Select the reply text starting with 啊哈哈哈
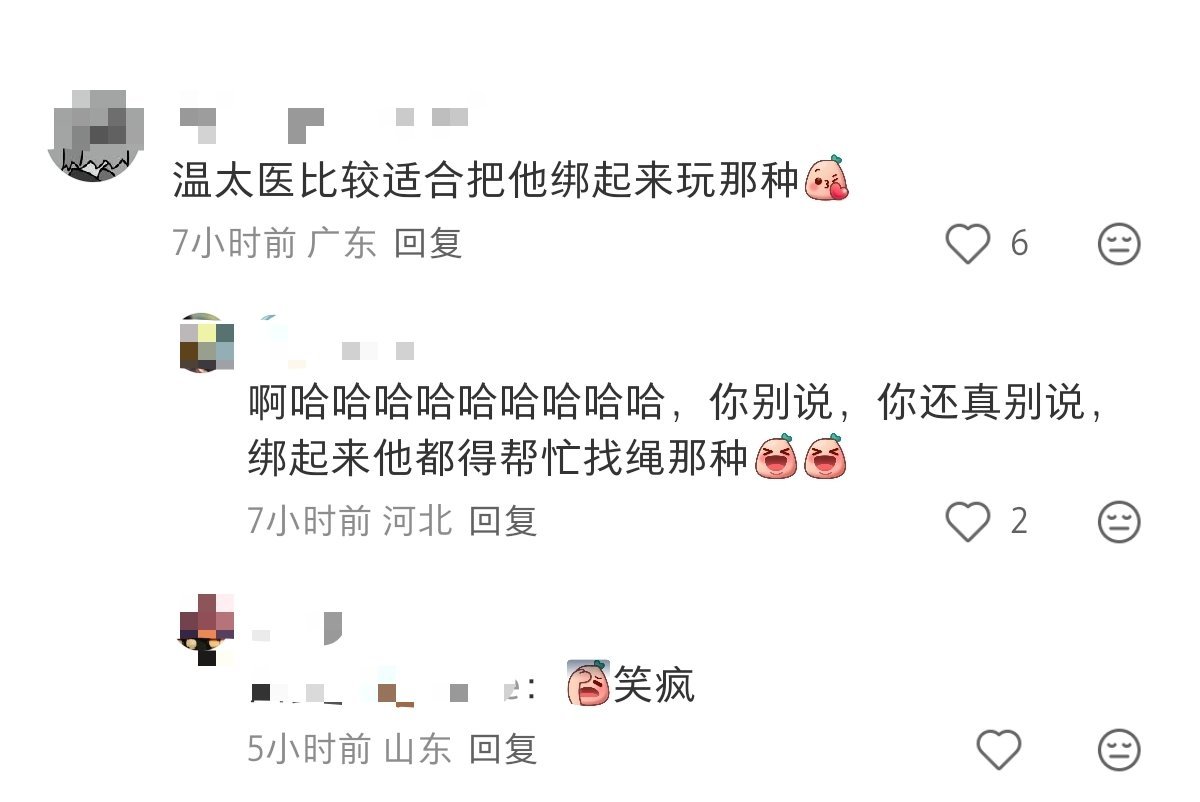The width and height of the screenshot is (1200, 802). [678, 431]
